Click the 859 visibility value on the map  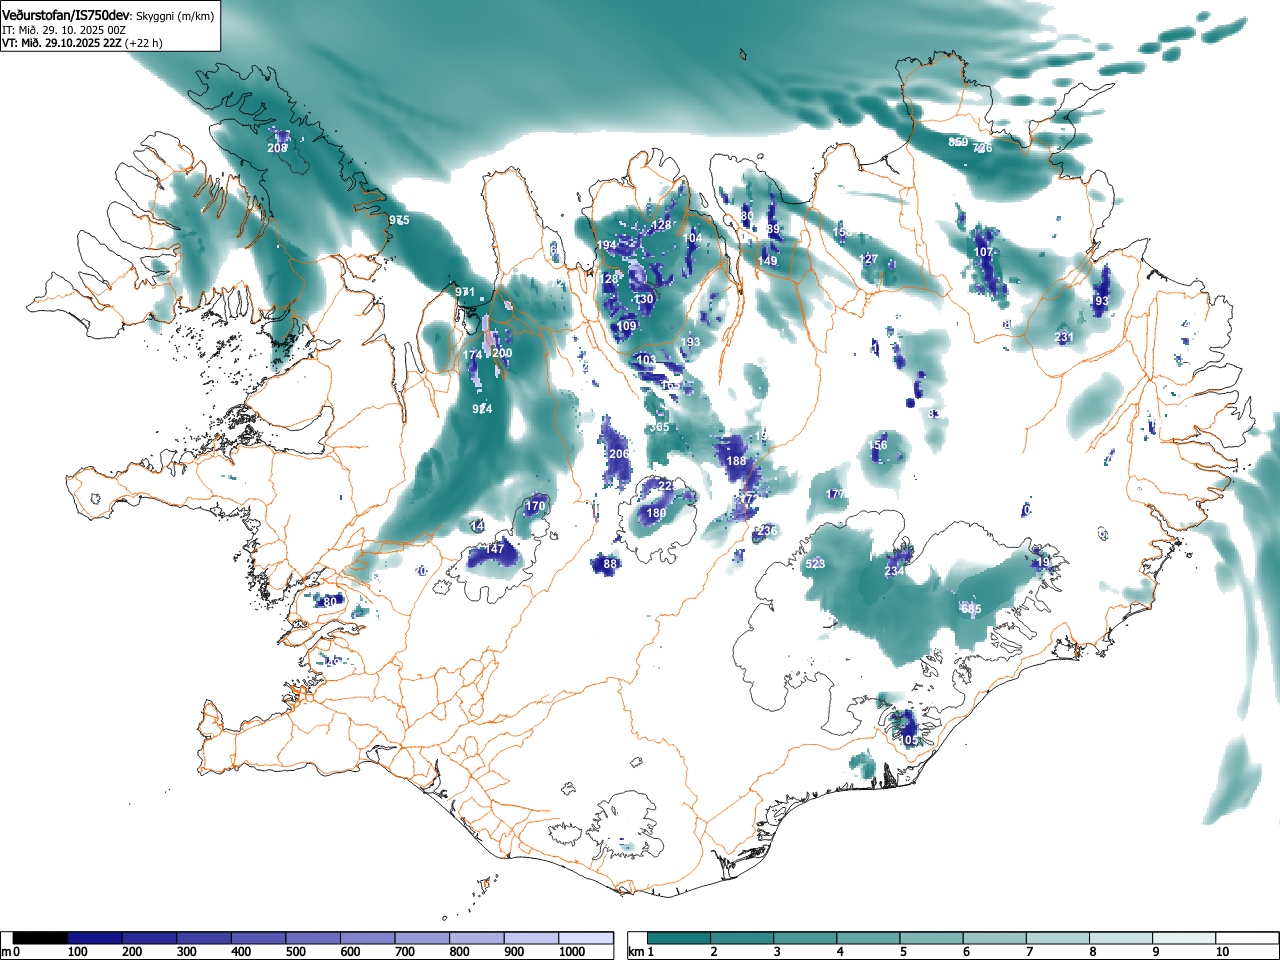(958, 142)
